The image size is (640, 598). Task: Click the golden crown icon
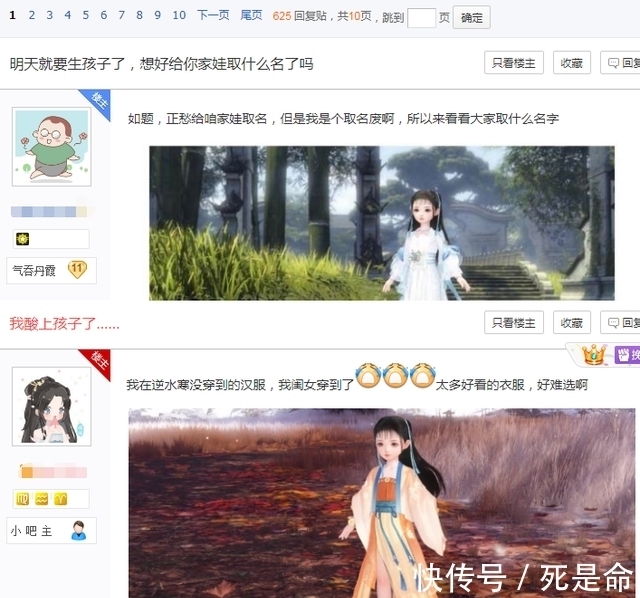coord(593,354)
